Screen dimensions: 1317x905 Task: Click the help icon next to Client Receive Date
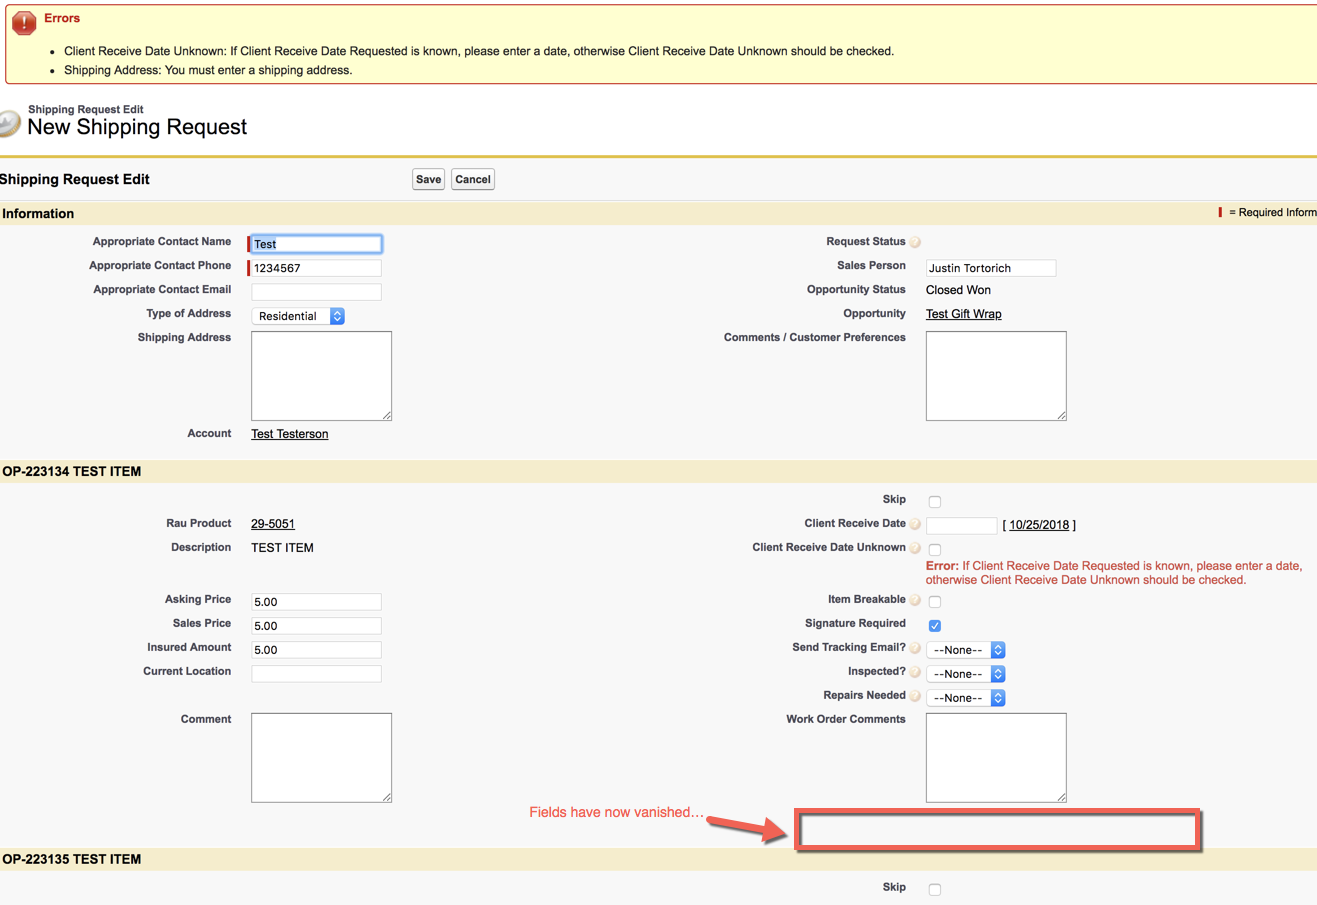click(x=915, y=524)
